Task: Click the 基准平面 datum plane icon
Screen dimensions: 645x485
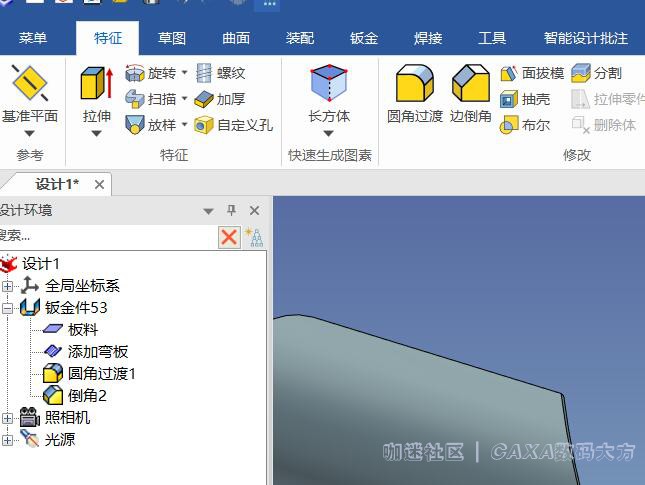Action: (30, 84)
